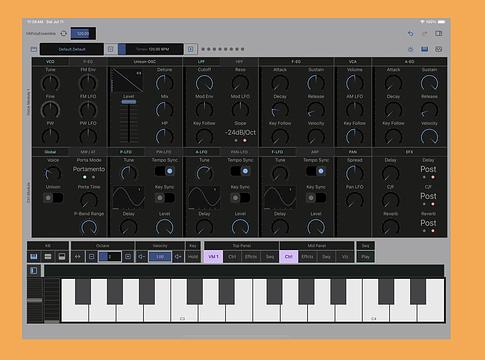
Task: Select the right Porta Mode dot under Portamento
Action: coord(93,177)
